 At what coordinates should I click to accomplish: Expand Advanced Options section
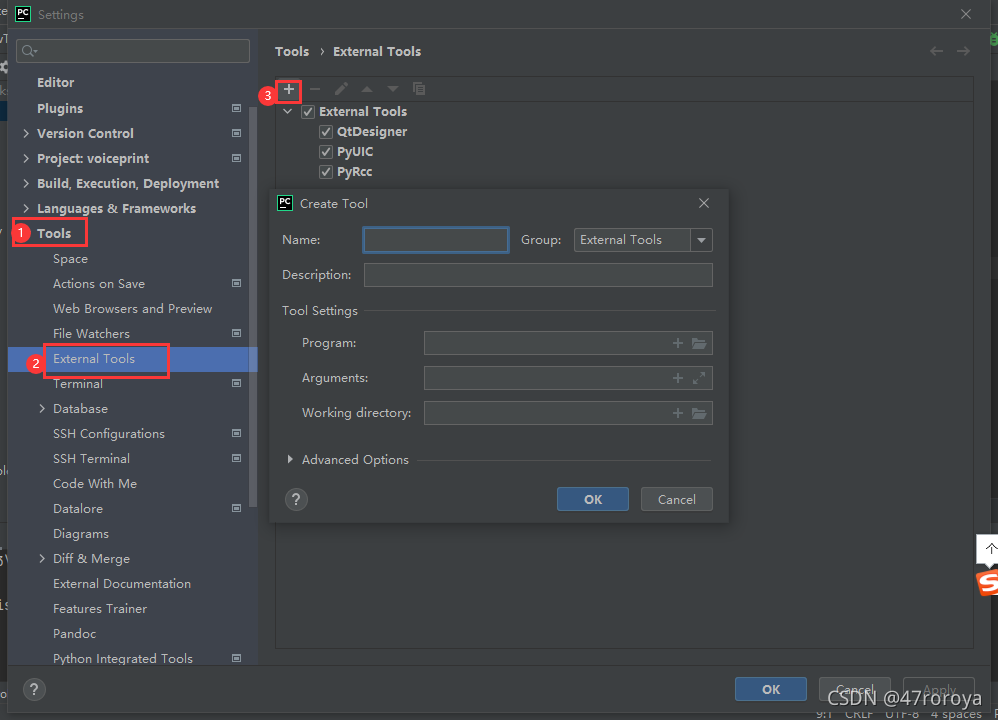coord(290,459)
